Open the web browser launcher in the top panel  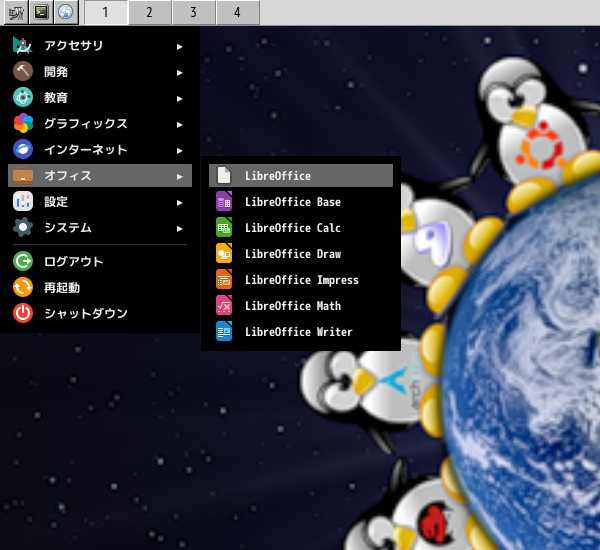coord(66,12)
